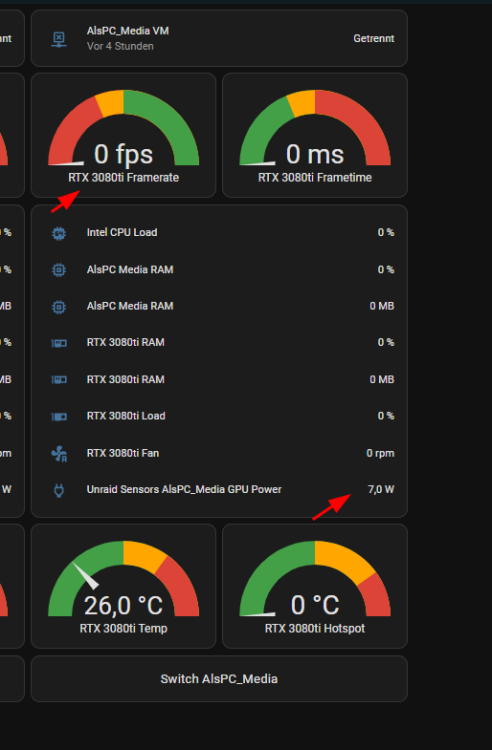Viewport: 492px width, 750px height.
Task: Select Unraid Sensors AlsPC_Media GPU Power label
Action: pyautogui.click(x=184, y=489)
